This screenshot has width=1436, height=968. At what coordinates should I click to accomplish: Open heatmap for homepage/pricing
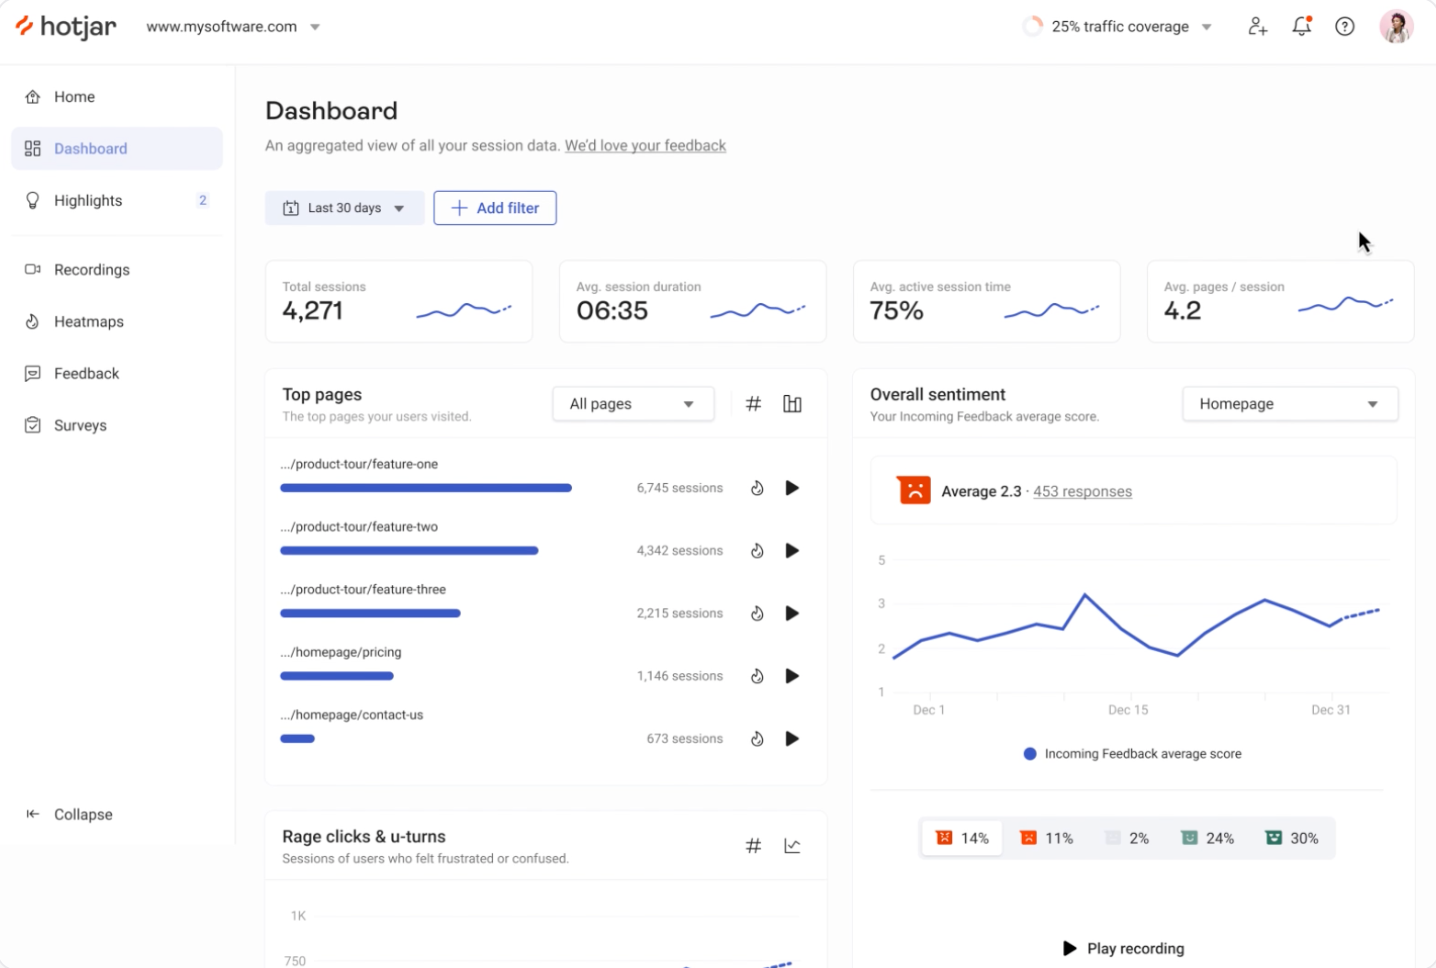pos(757,676)
